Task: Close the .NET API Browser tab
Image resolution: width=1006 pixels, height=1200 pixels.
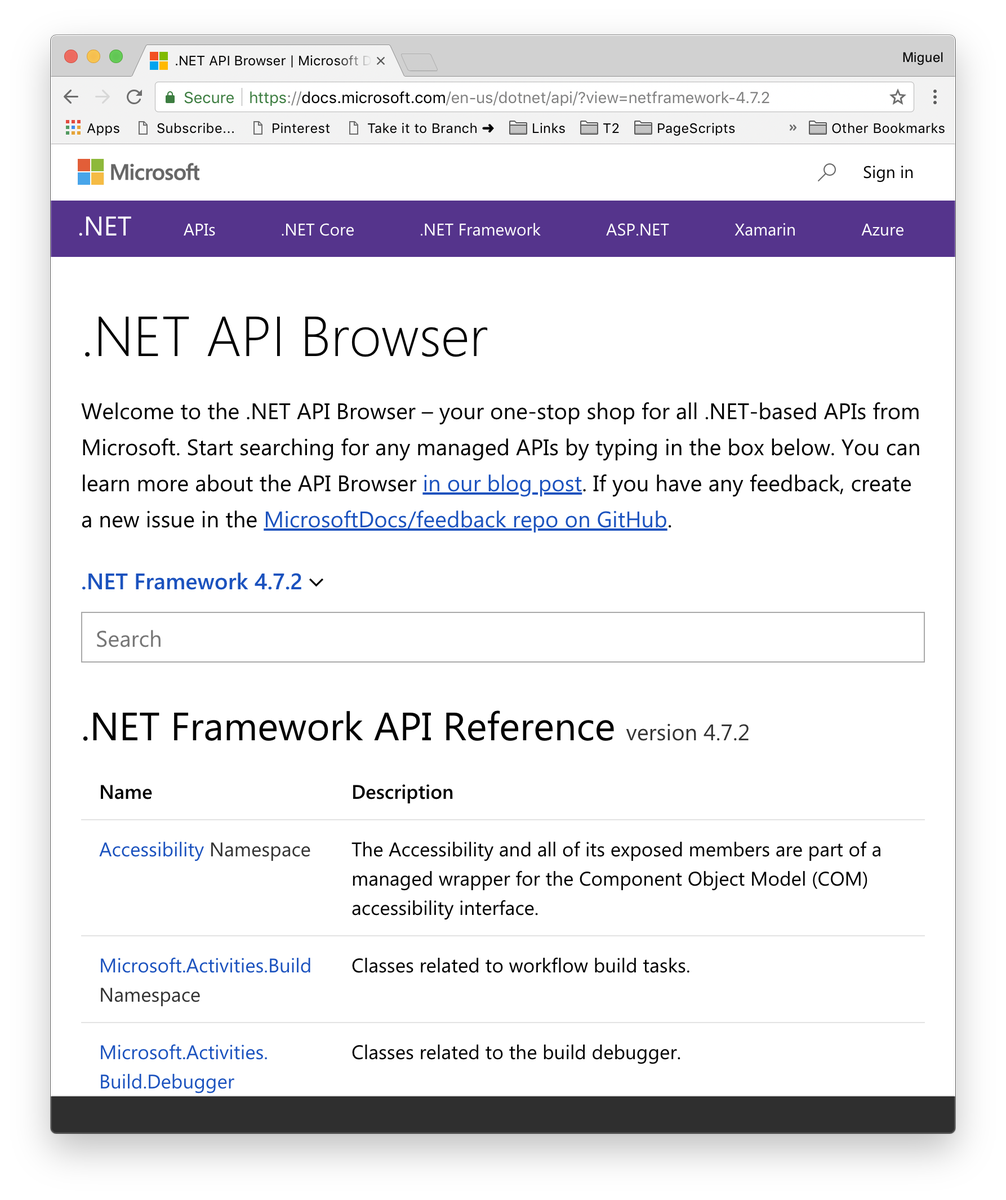Action: click(x=380, y=61)
